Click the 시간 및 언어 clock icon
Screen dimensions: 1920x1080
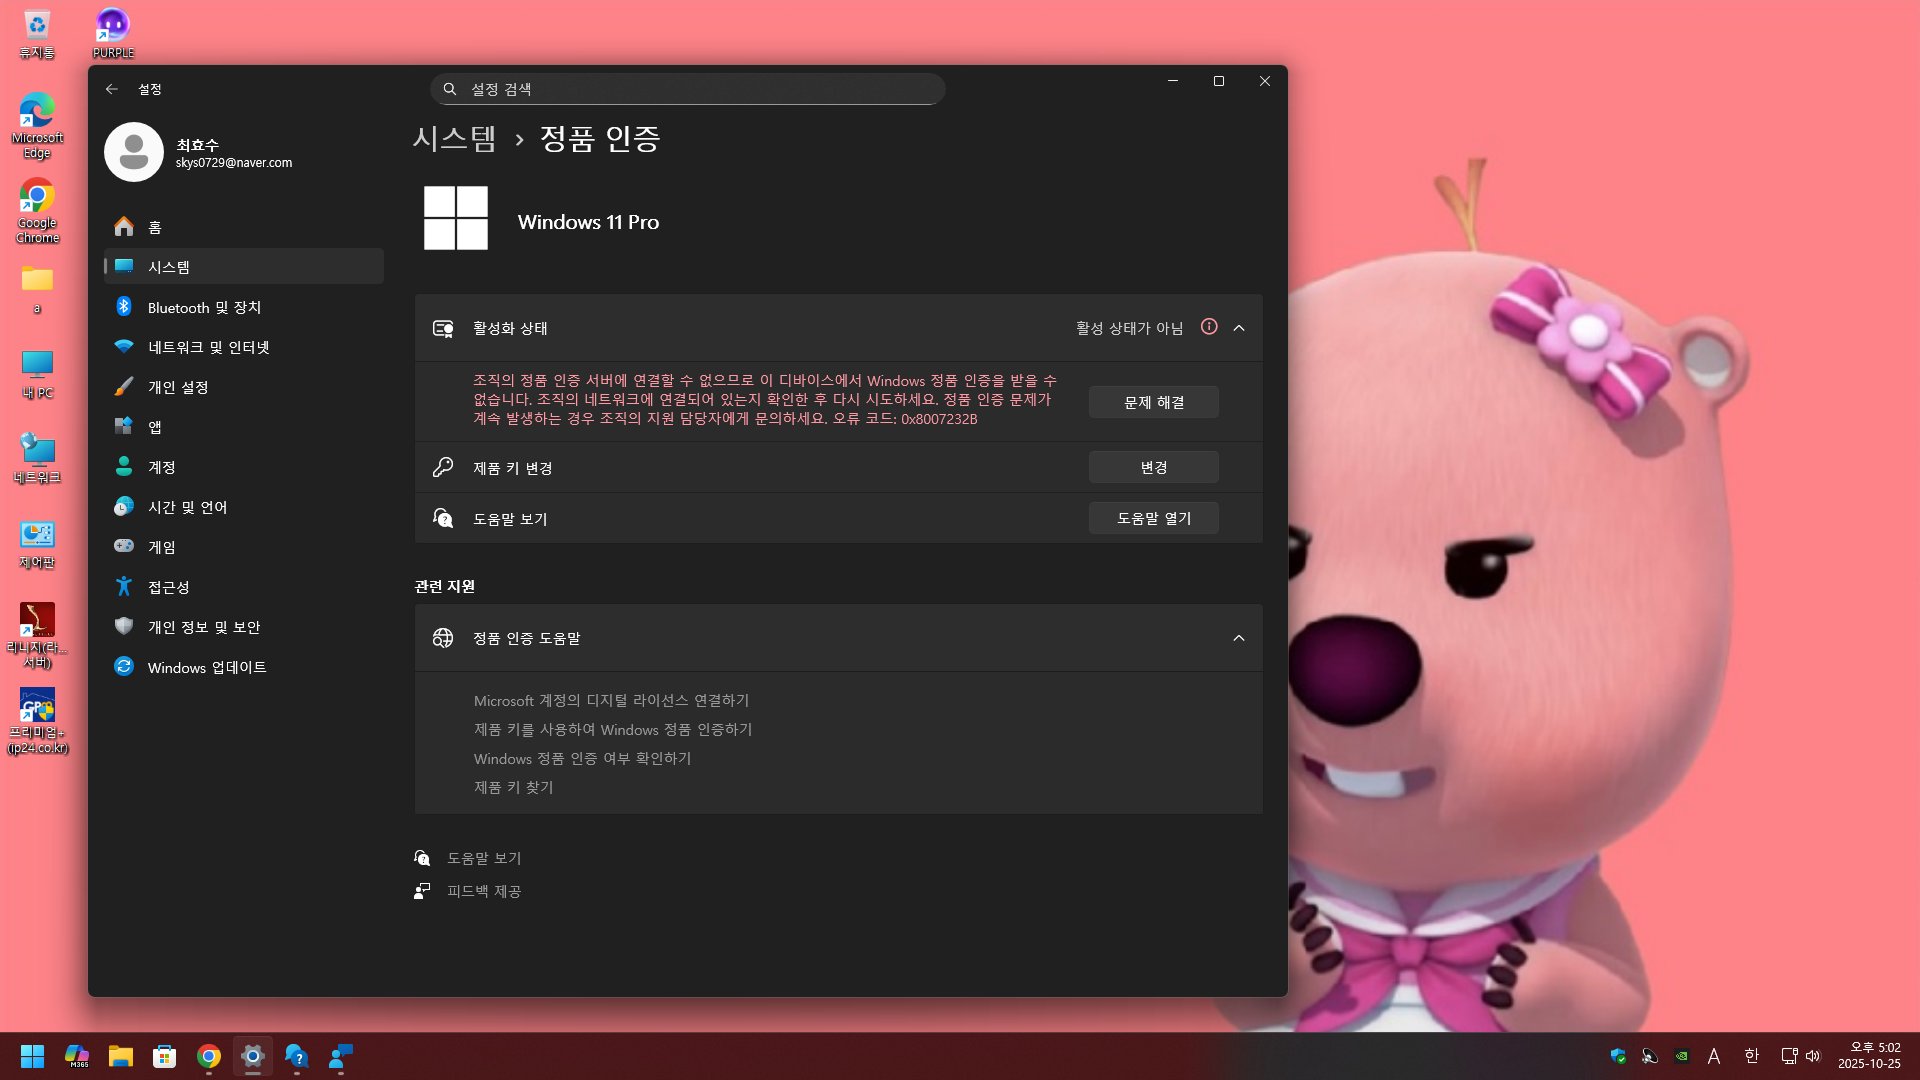(124, 507)
